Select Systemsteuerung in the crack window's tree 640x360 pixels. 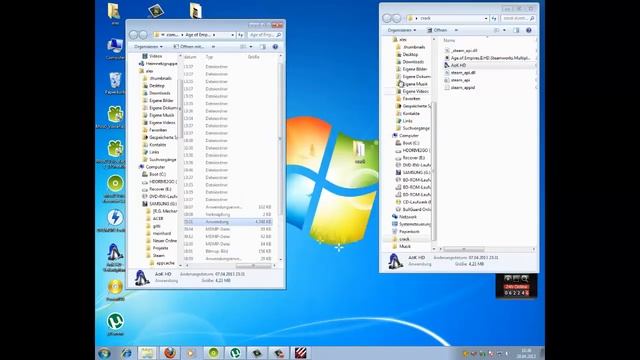coord(414,224)
